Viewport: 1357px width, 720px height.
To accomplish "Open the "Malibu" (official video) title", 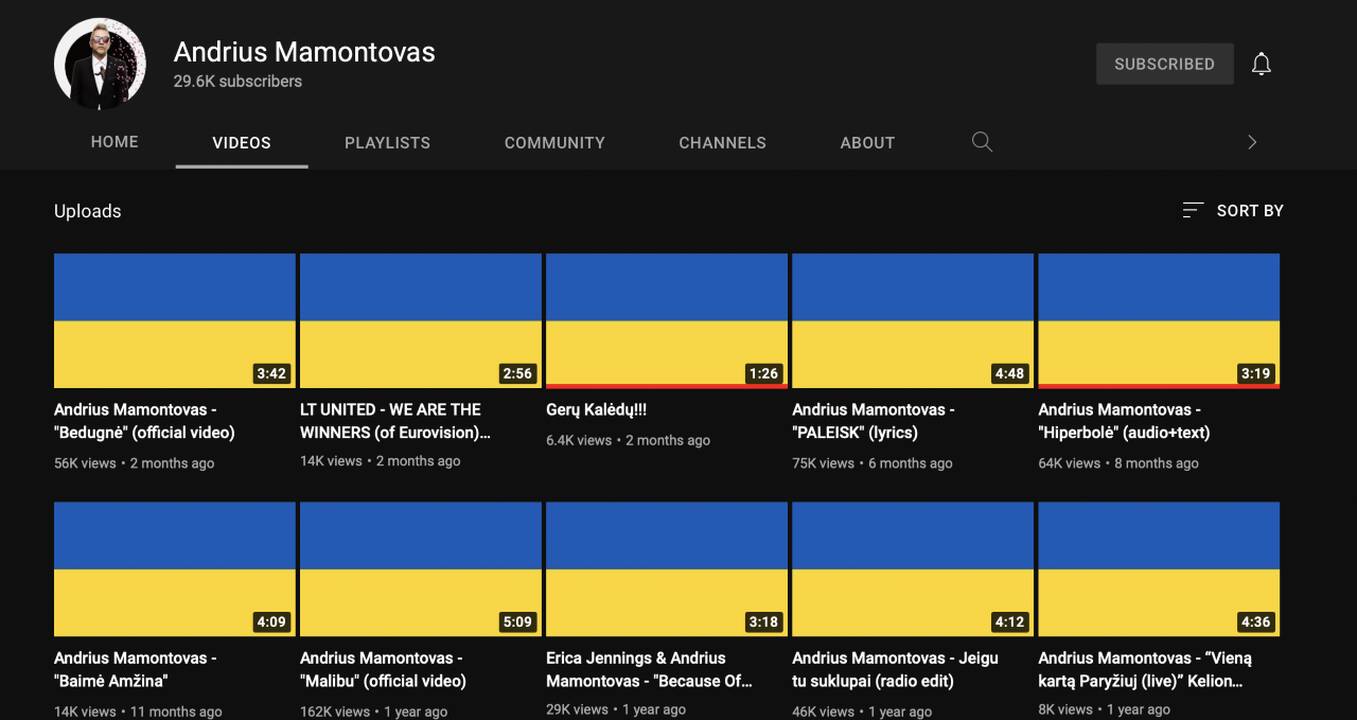I will point(383,670).
